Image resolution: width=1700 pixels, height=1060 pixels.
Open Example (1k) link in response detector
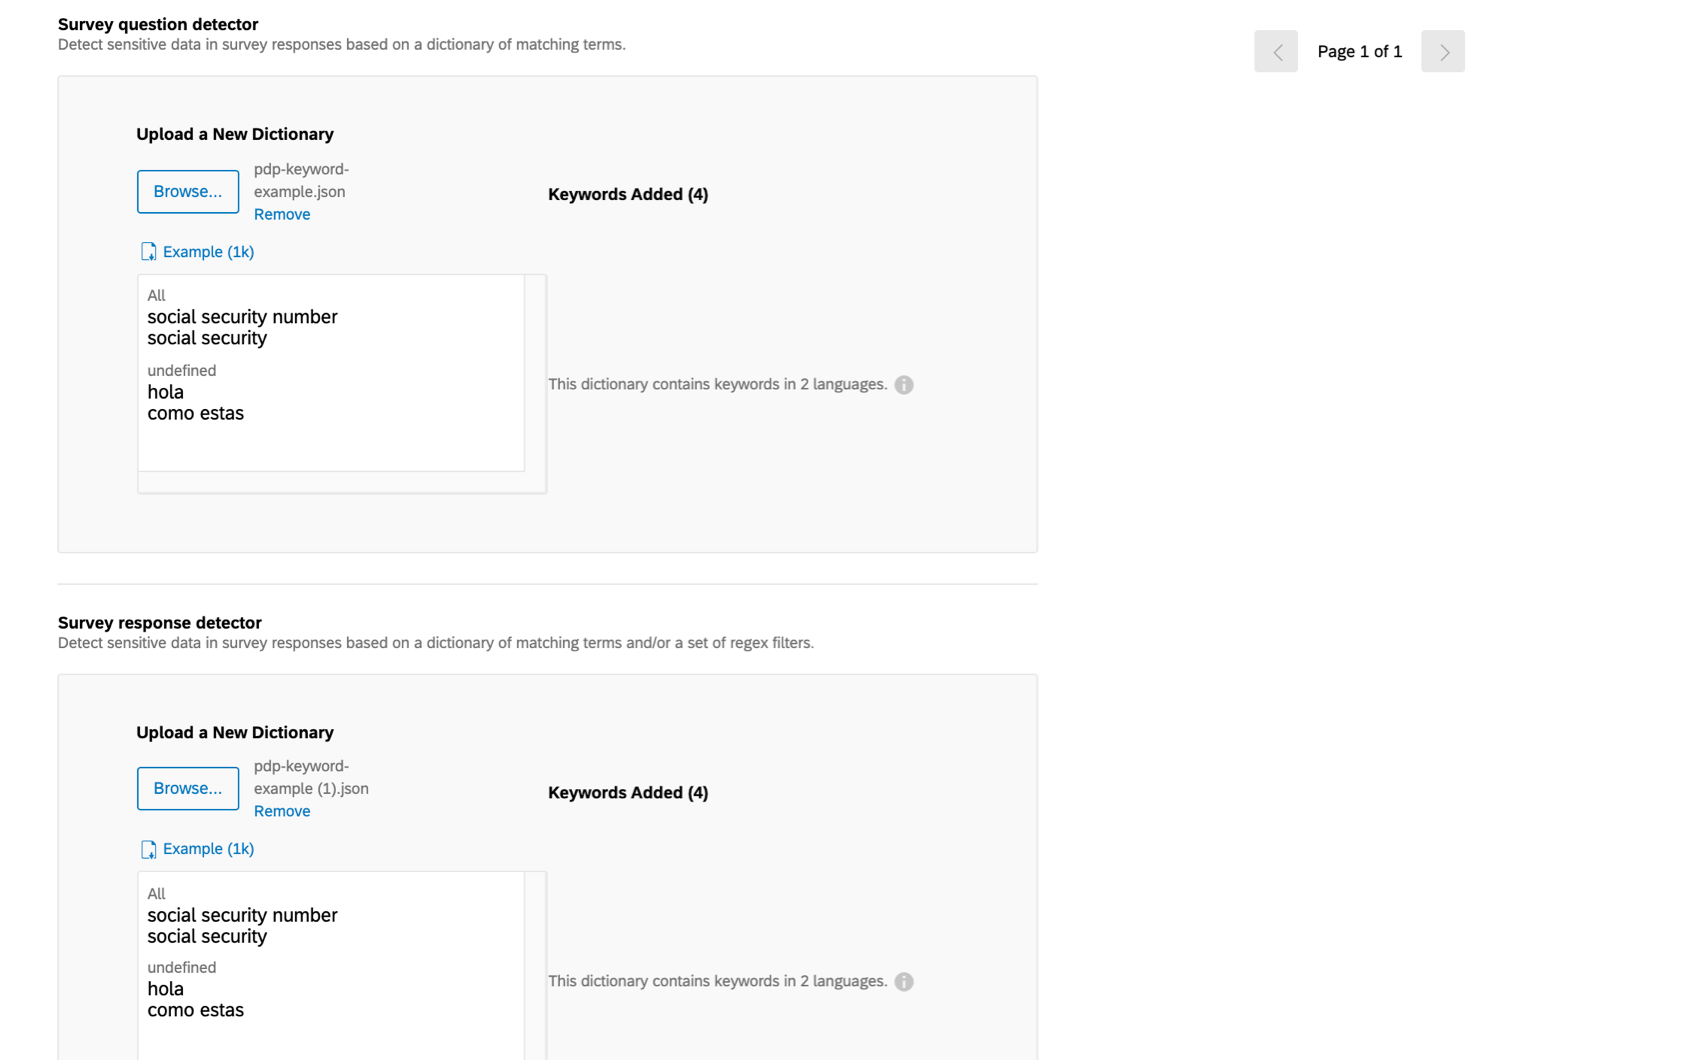click(x=208, y=849)
